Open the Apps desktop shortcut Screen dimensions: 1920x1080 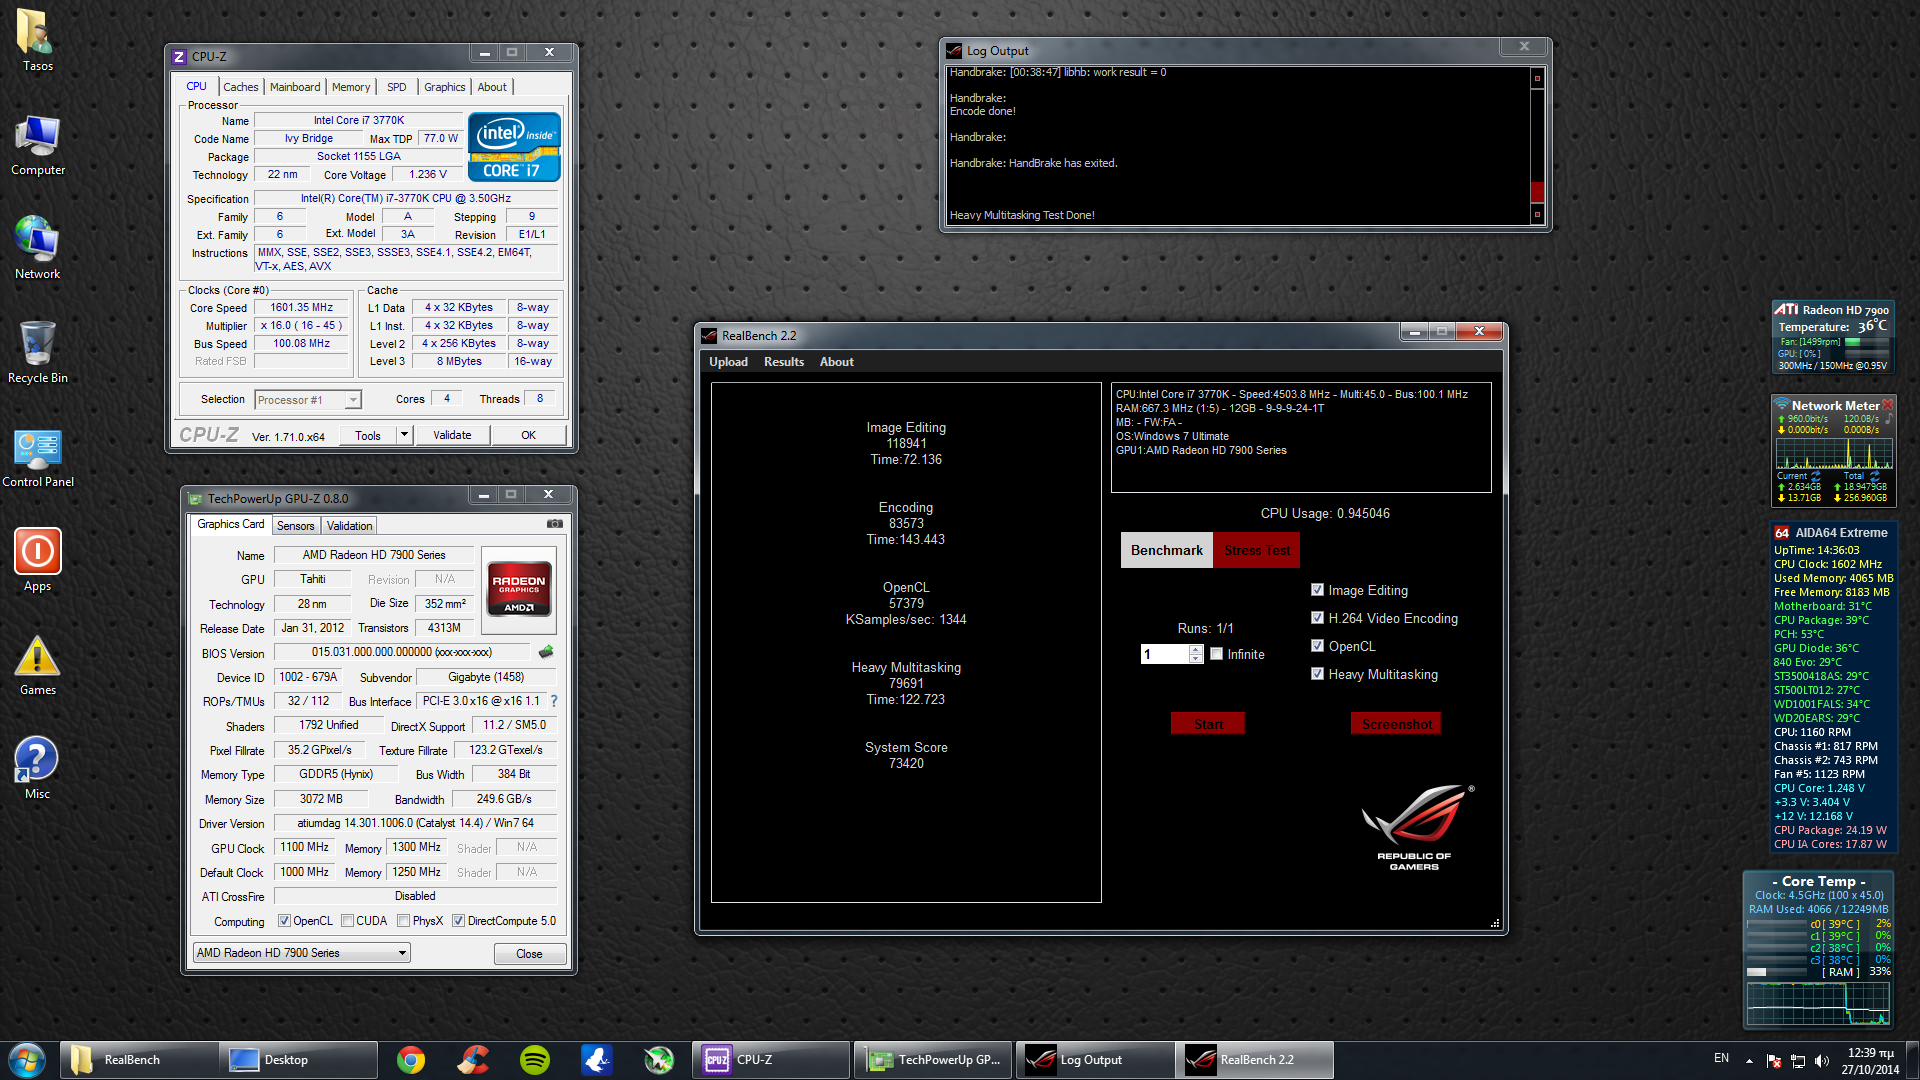(x=37, y=560)
